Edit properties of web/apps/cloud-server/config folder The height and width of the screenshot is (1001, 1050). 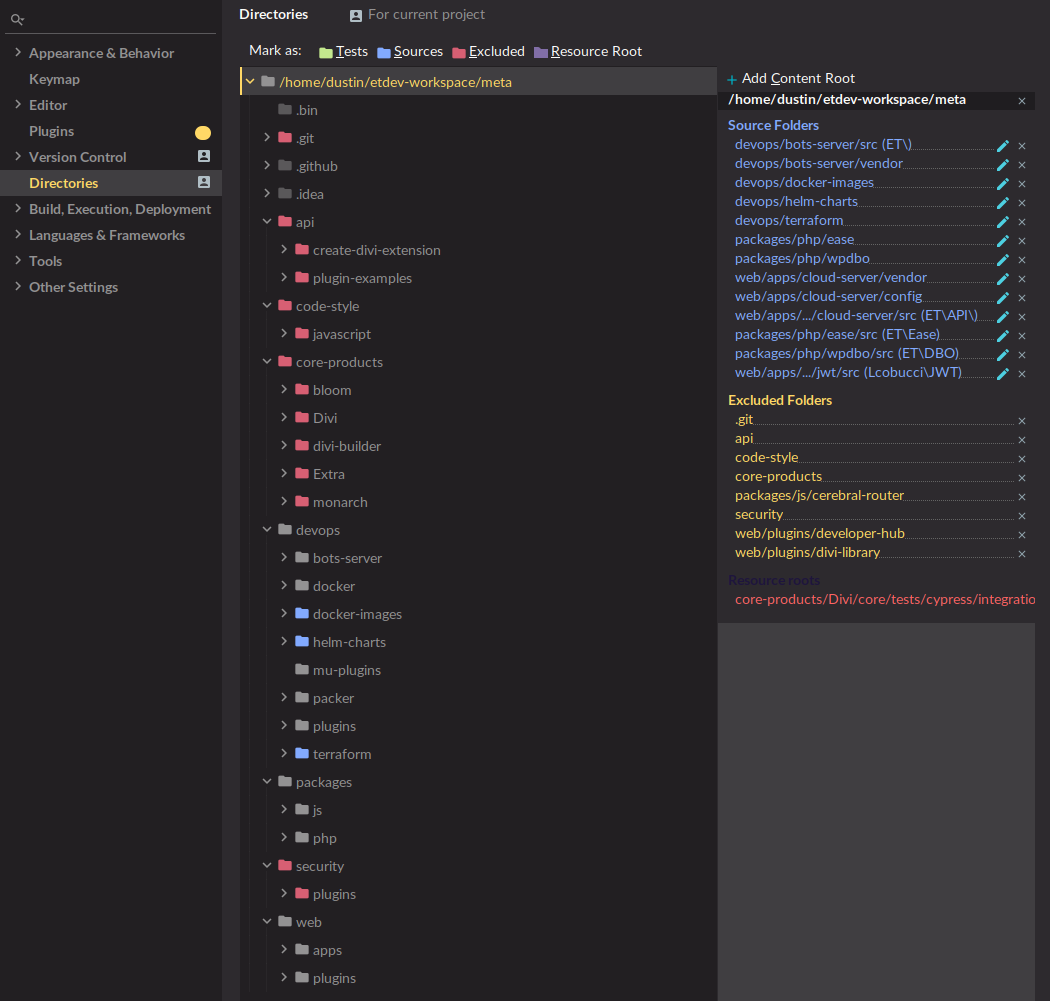(x=1002, y=297)
